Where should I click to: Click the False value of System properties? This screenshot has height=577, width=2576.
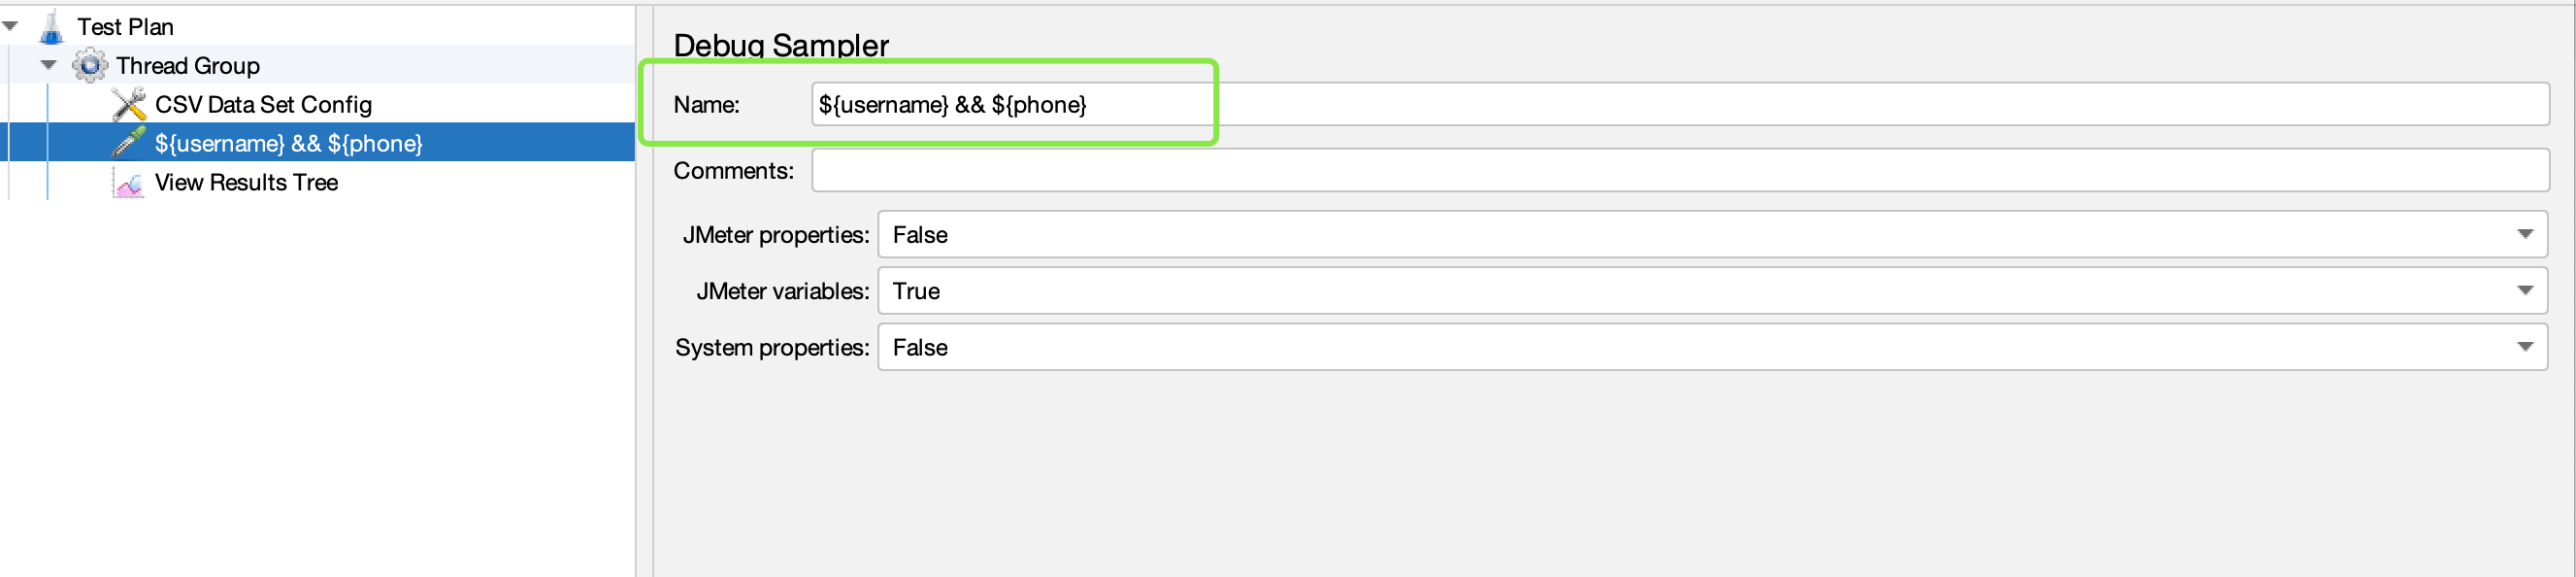click(920, 347)
